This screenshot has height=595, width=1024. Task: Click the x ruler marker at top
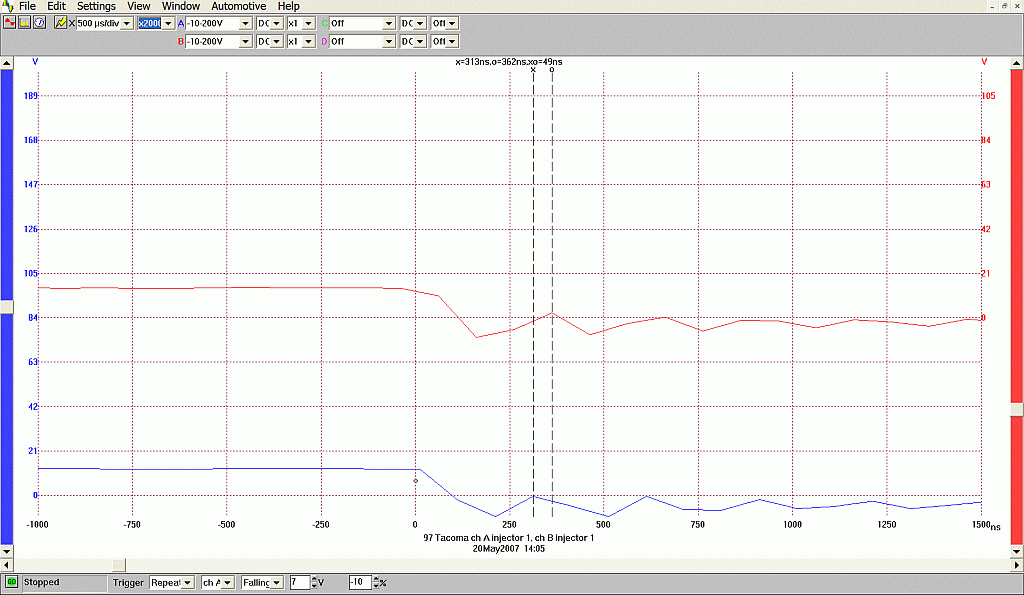[x=533, y=70]
